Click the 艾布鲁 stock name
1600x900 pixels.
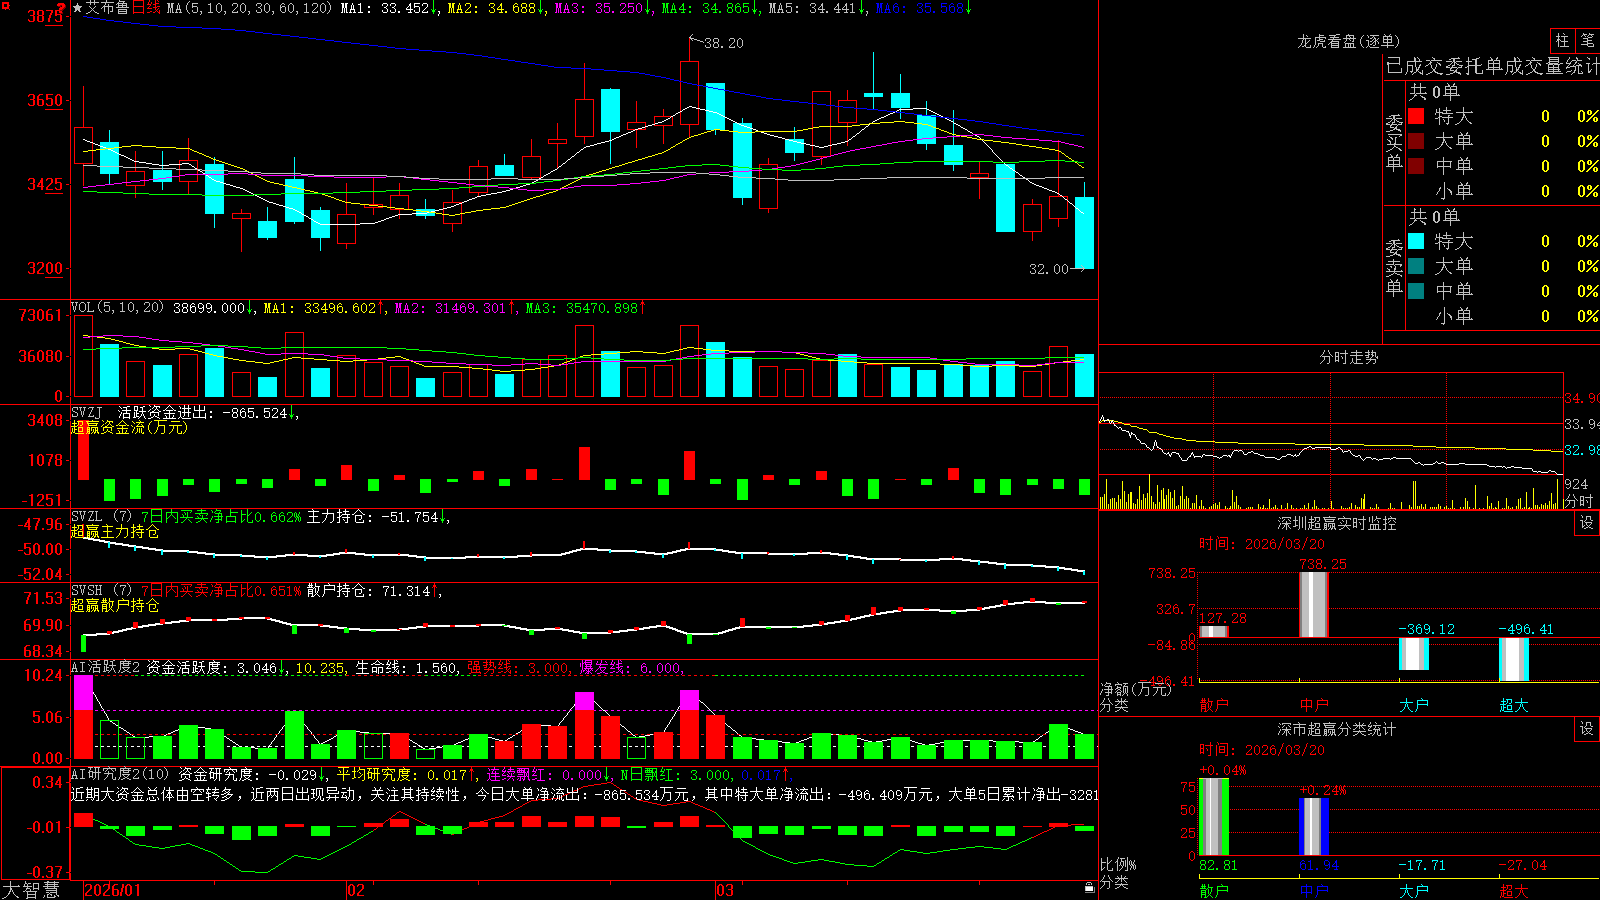coord(107,8)
